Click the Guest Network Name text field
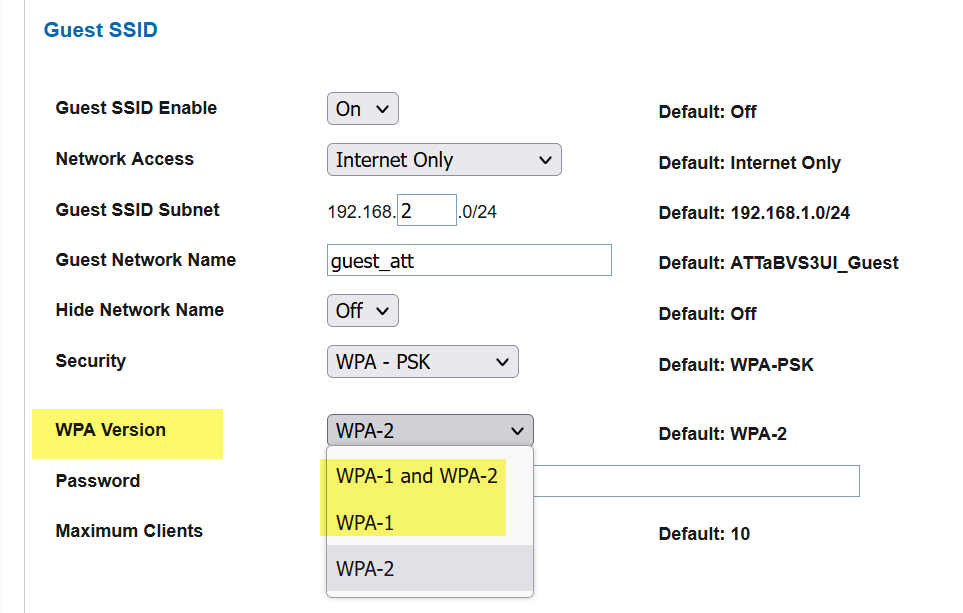Image resolution: width=963 pixels, height=613 pixels. 469,260
